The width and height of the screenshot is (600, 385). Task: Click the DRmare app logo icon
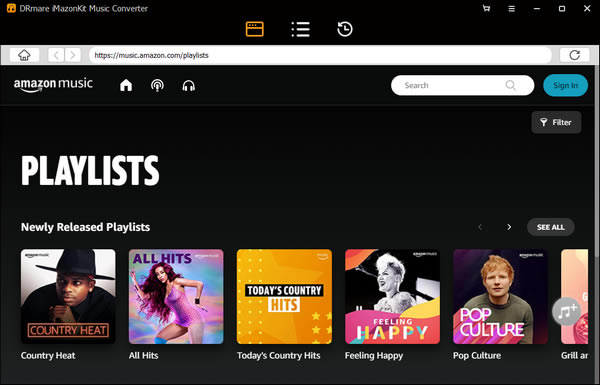coord(11,8)
